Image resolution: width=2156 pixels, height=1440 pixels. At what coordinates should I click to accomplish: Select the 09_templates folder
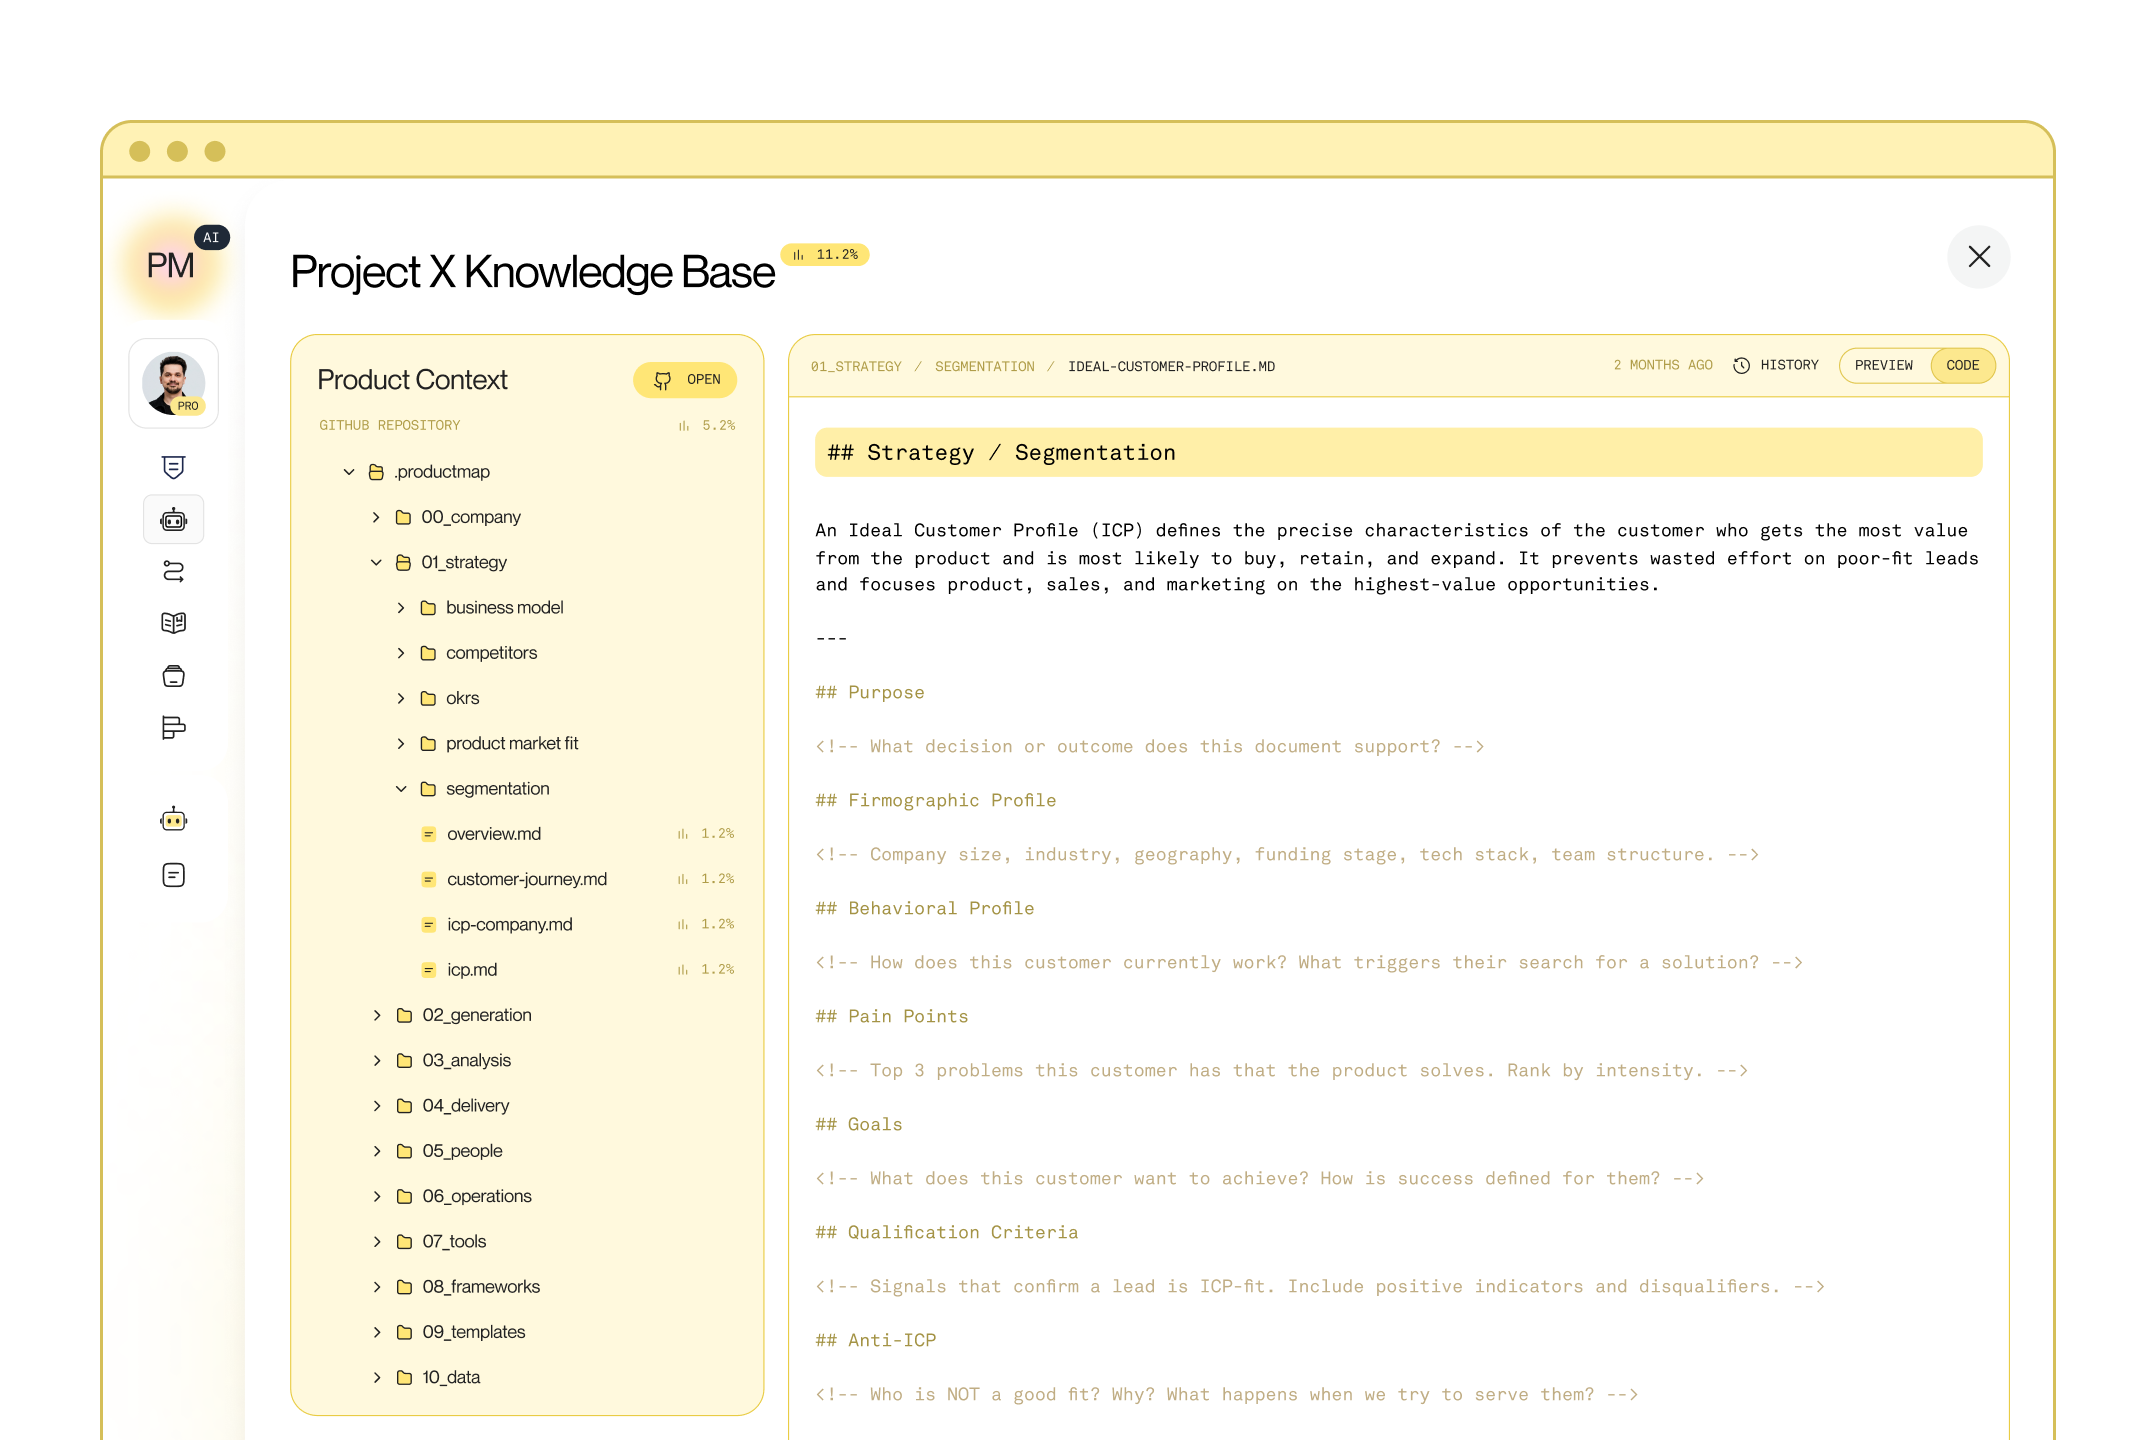[x=474, y=1332]
